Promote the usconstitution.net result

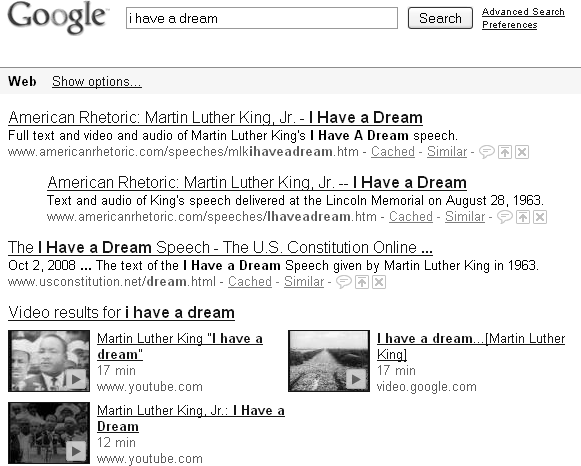point(362,282)
